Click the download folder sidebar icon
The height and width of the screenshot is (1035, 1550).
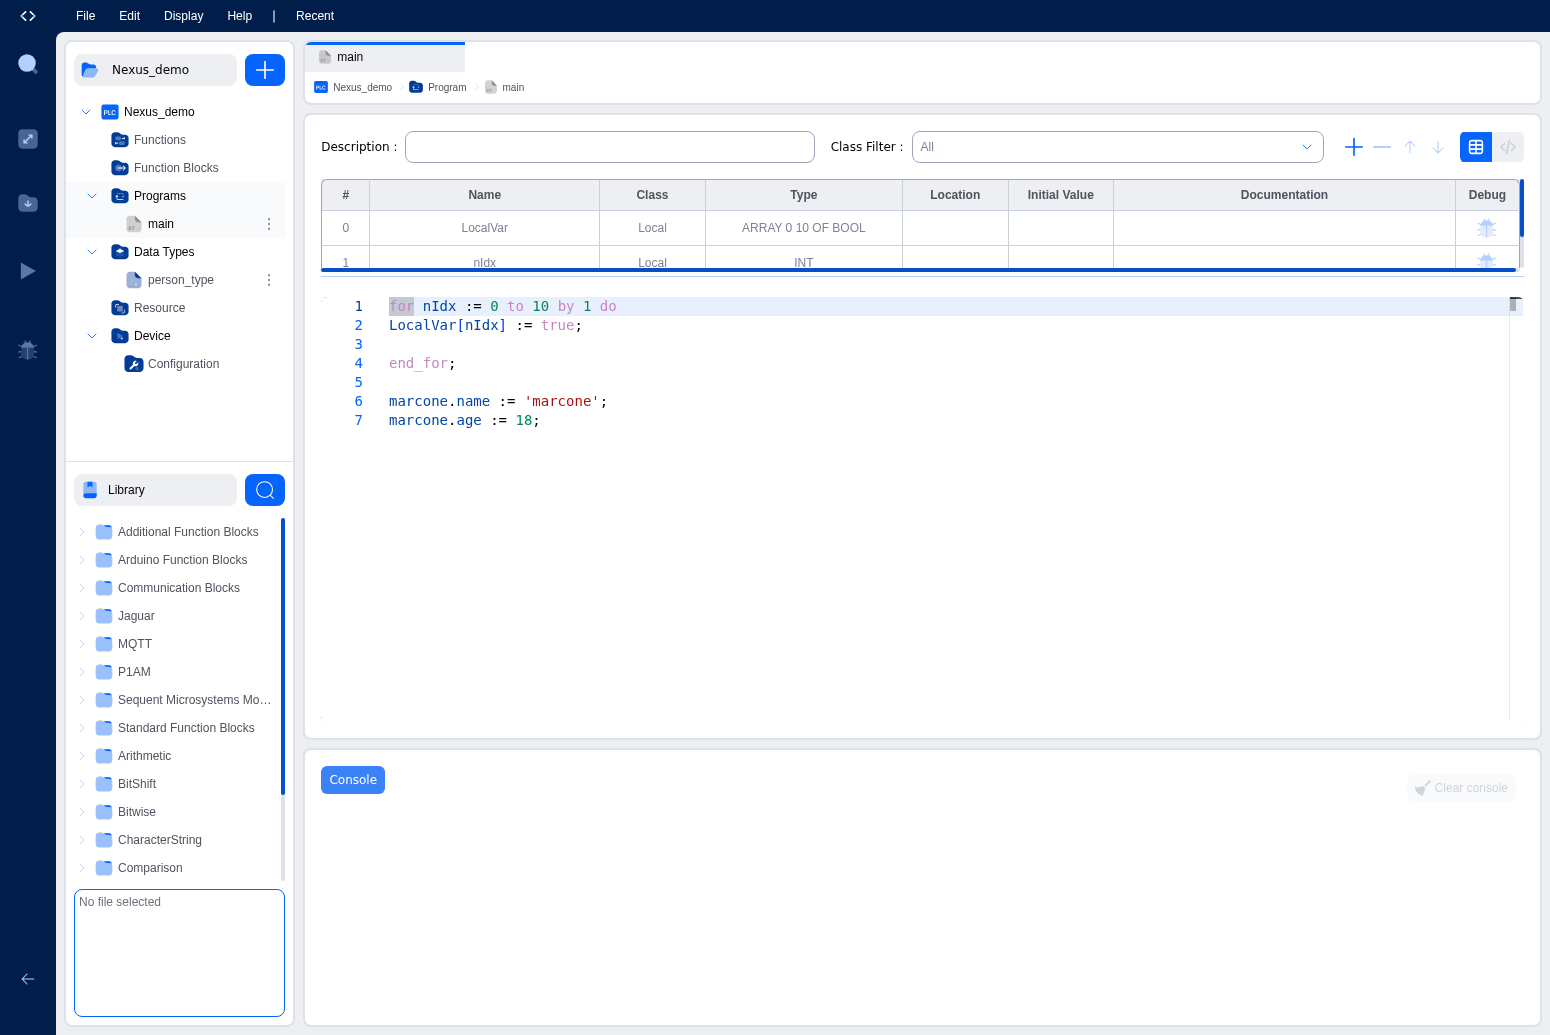click(28, 203)
